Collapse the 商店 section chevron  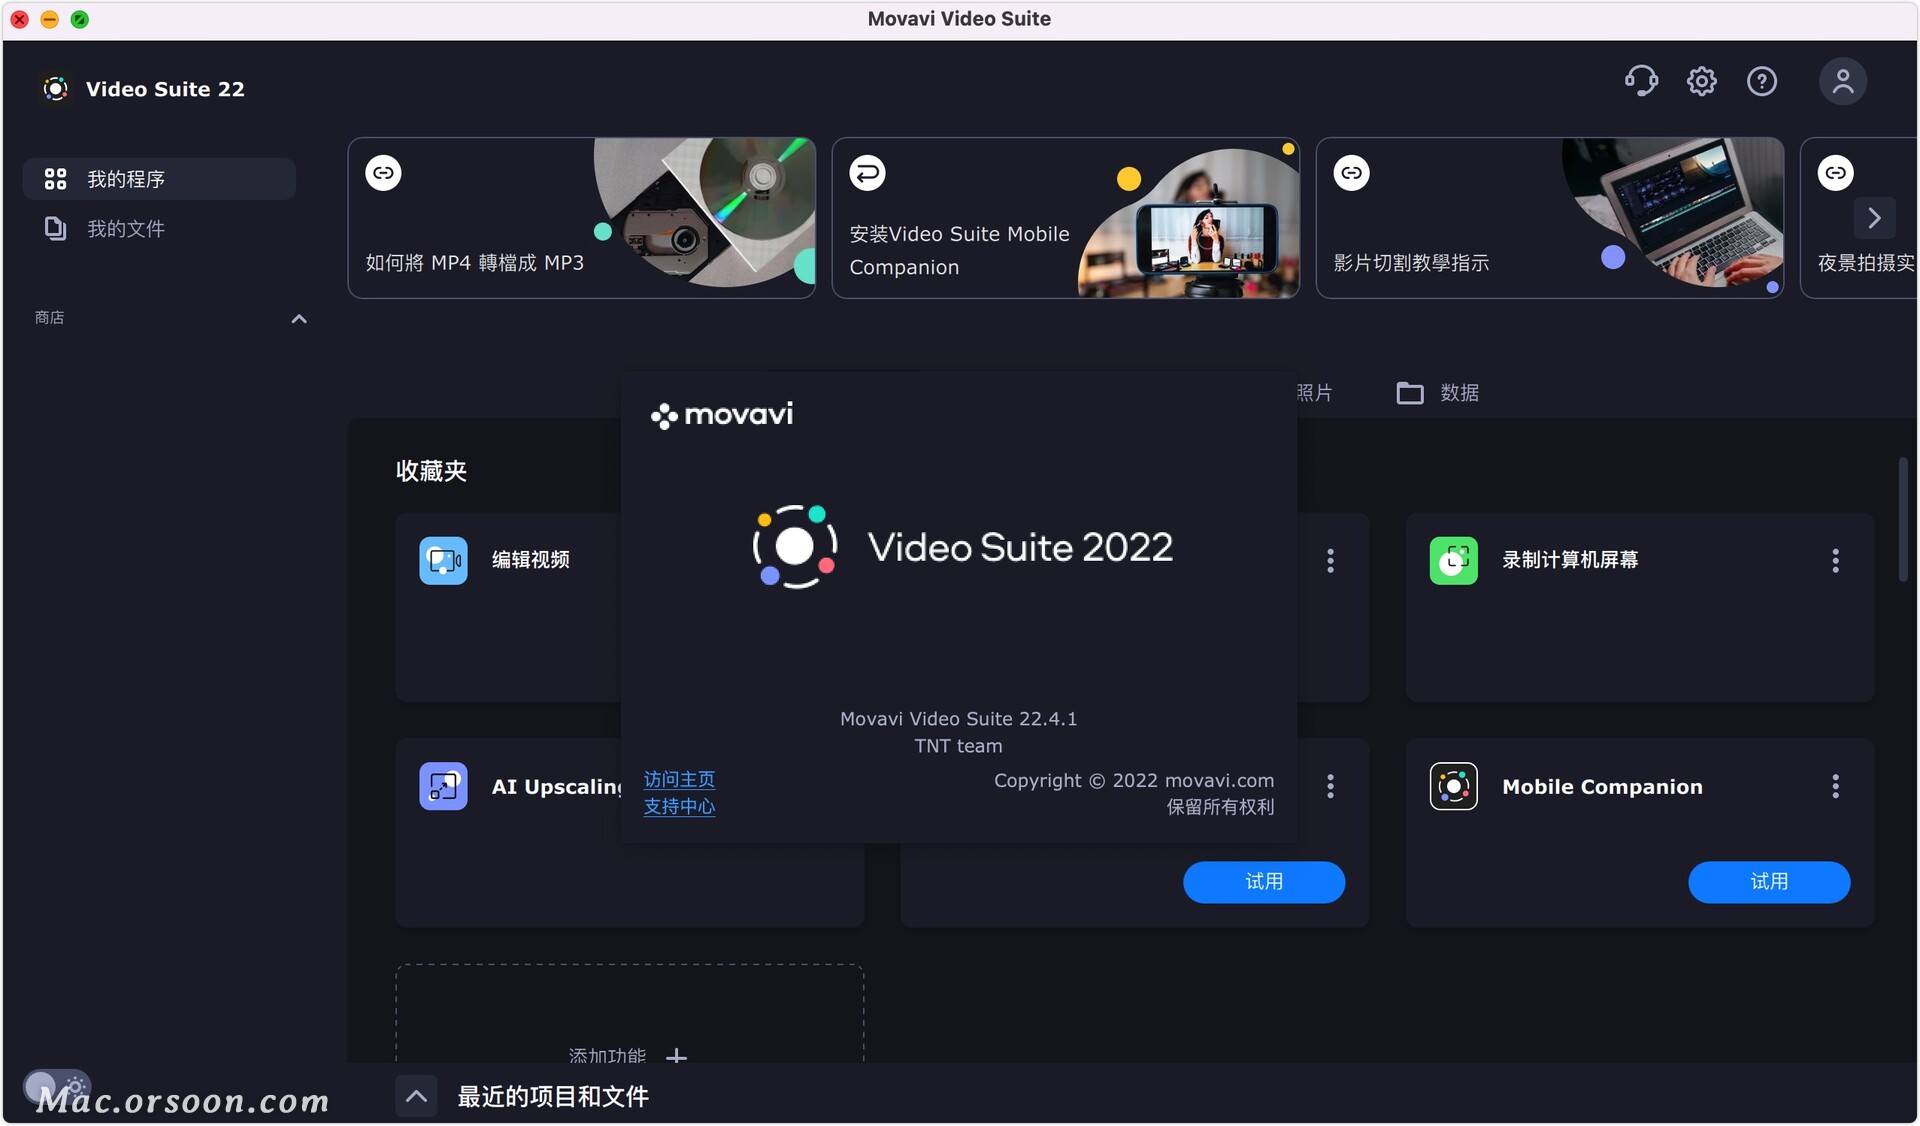click(x=299, y=319)
